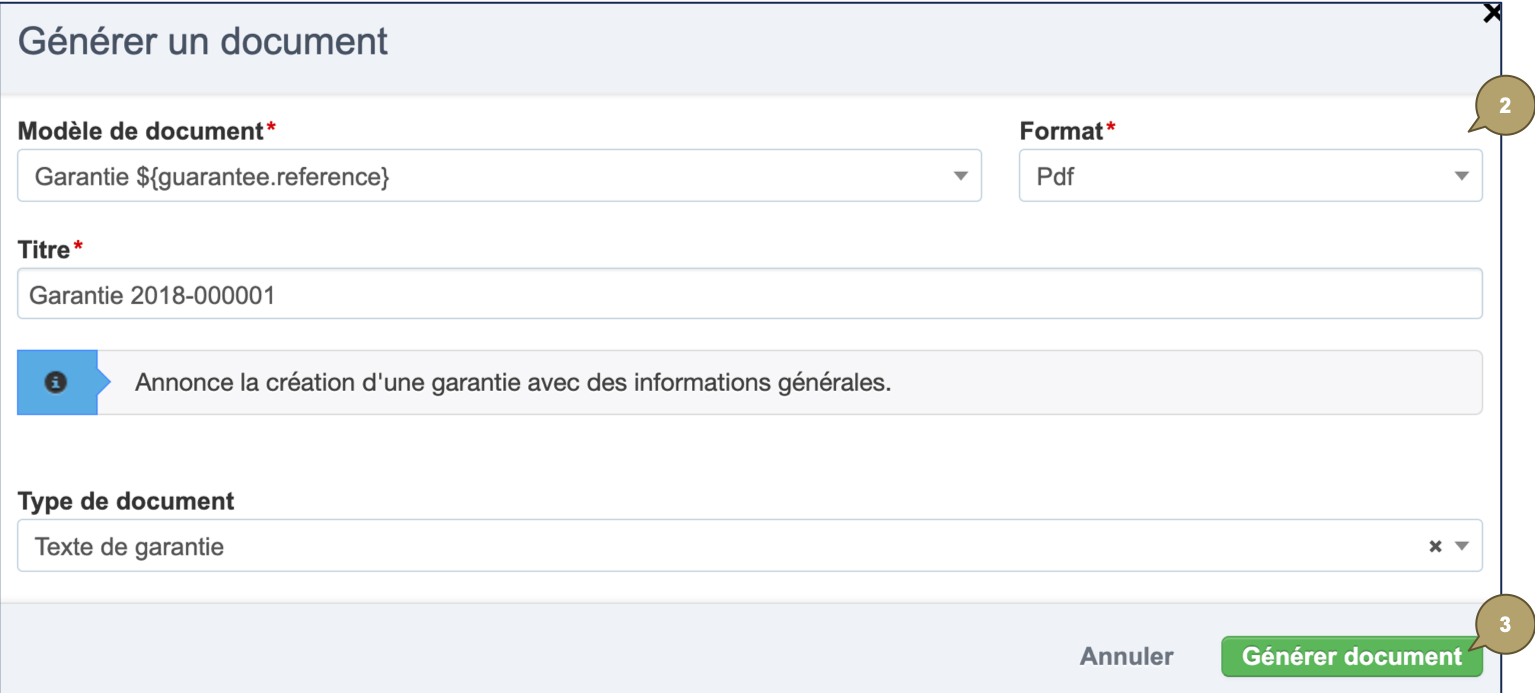Open the Format dropdown showing Pdf
This screenshot has height=693, width=1535.
1250,175
